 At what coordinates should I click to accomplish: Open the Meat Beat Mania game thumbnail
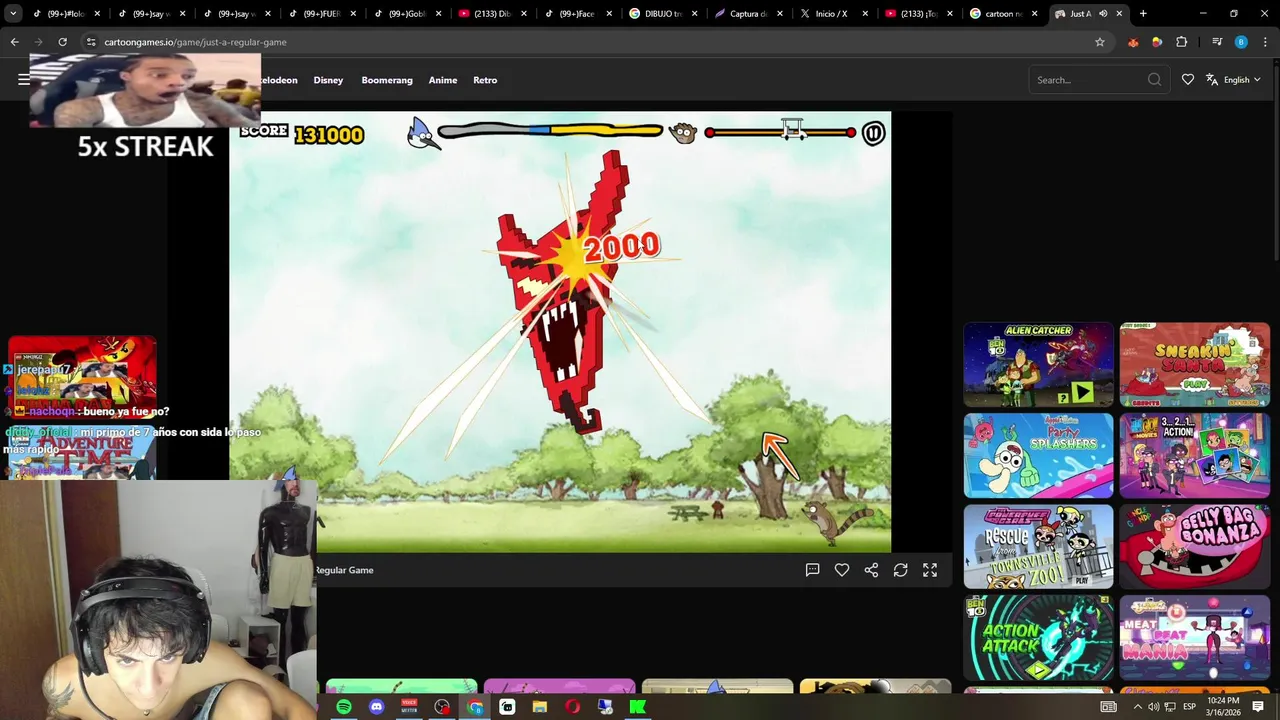1194,637
